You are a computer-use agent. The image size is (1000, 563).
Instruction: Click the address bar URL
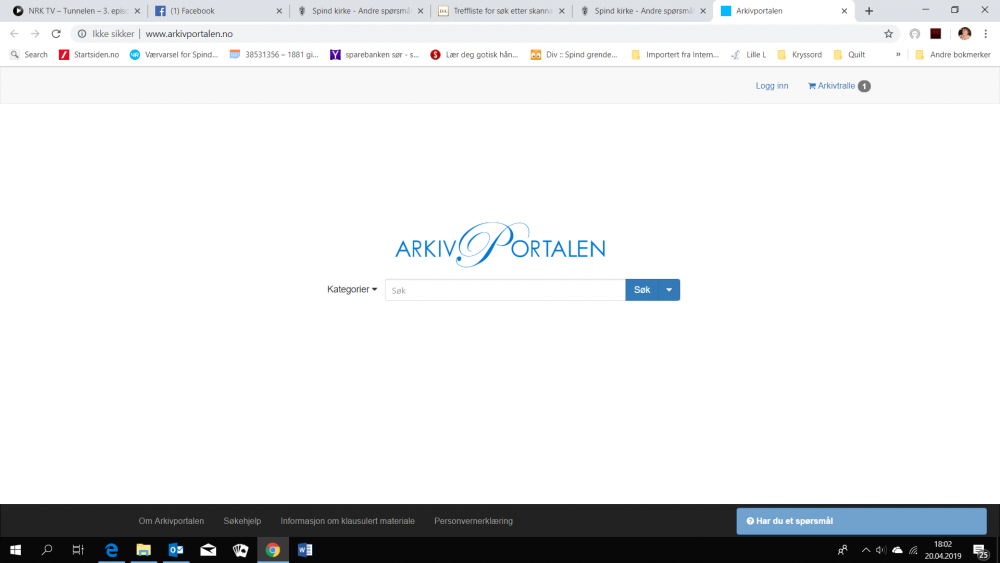[189, 34]
